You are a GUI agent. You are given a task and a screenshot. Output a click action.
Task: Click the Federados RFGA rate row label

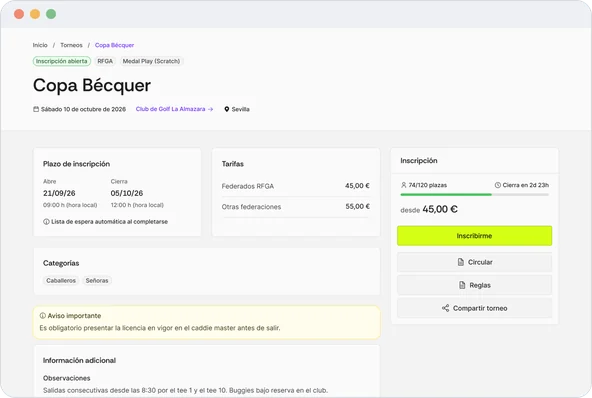coord(248,186)
